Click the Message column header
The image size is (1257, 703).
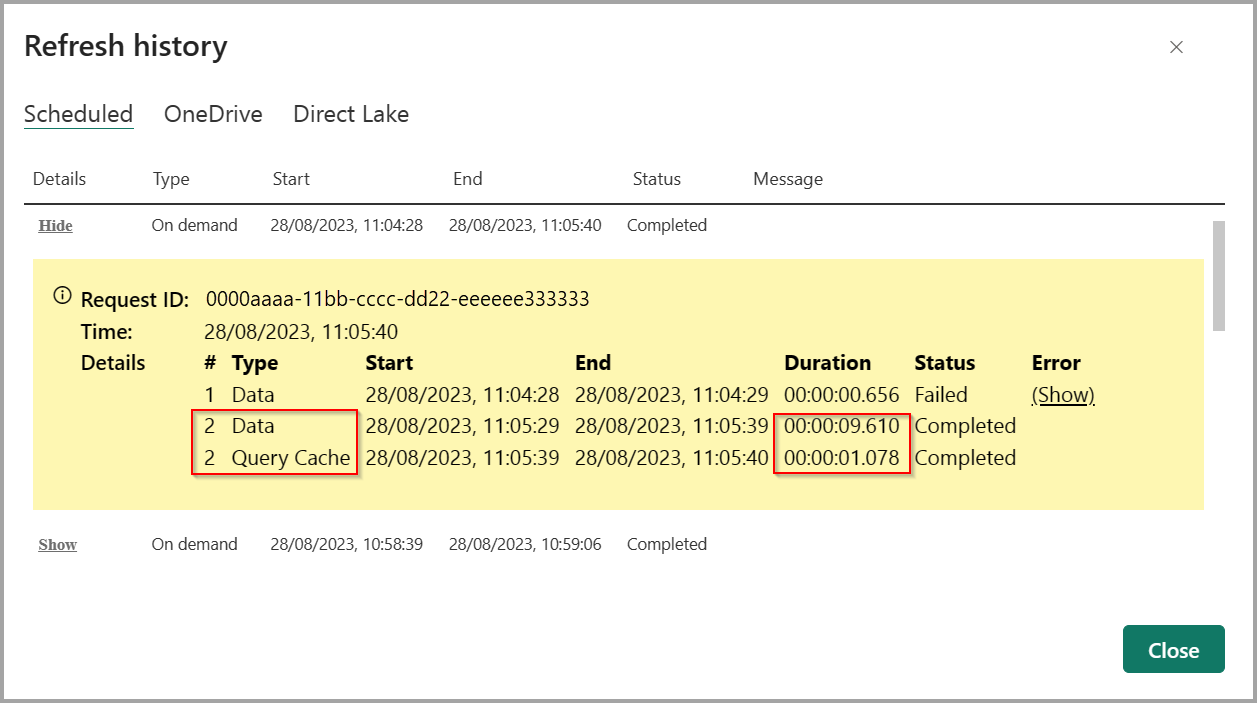coord(788,178)
